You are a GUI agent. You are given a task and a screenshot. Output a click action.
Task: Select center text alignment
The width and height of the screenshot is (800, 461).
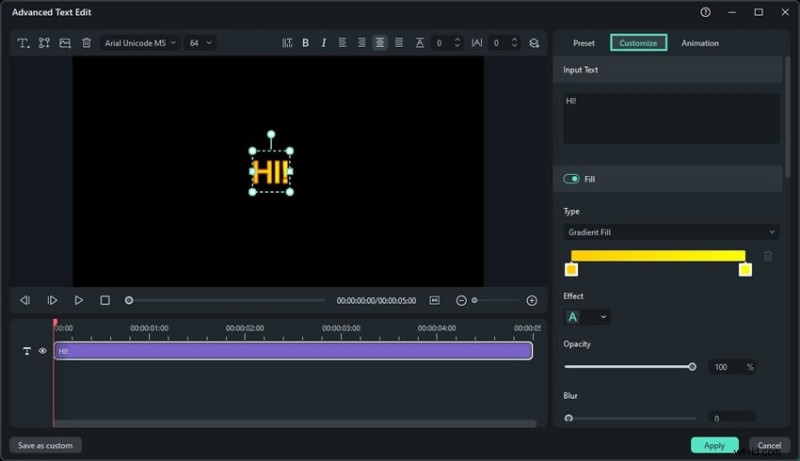(380, 43)
